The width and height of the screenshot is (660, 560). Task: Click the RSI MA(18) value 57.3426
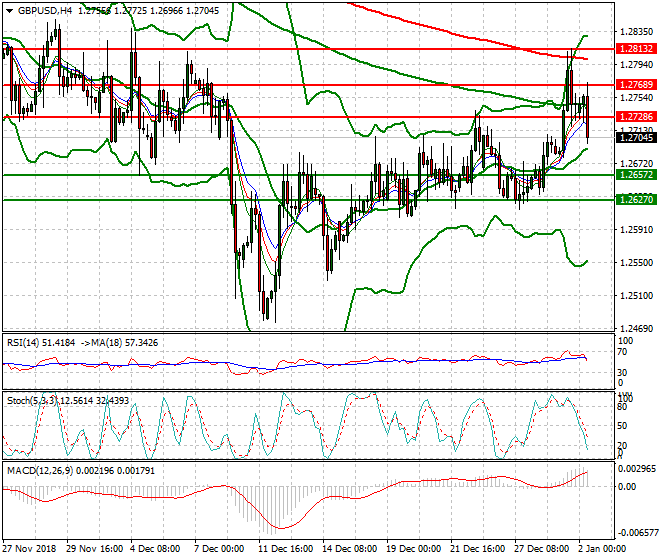[142, 343]
